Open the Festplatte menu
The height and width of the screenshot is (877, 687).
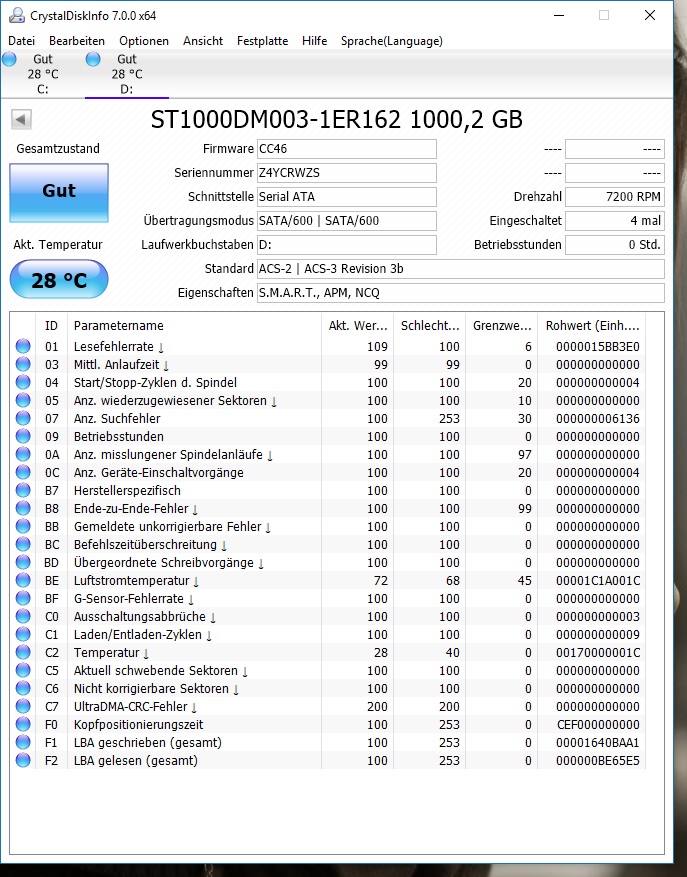262,41
